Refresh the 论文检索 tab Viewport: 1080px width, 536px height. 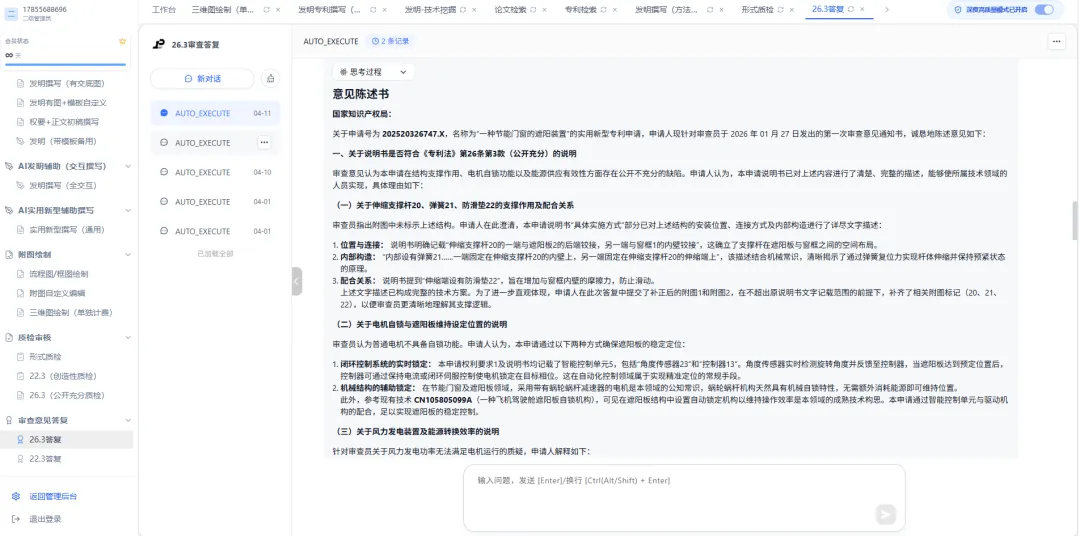[x=534, y=10]
